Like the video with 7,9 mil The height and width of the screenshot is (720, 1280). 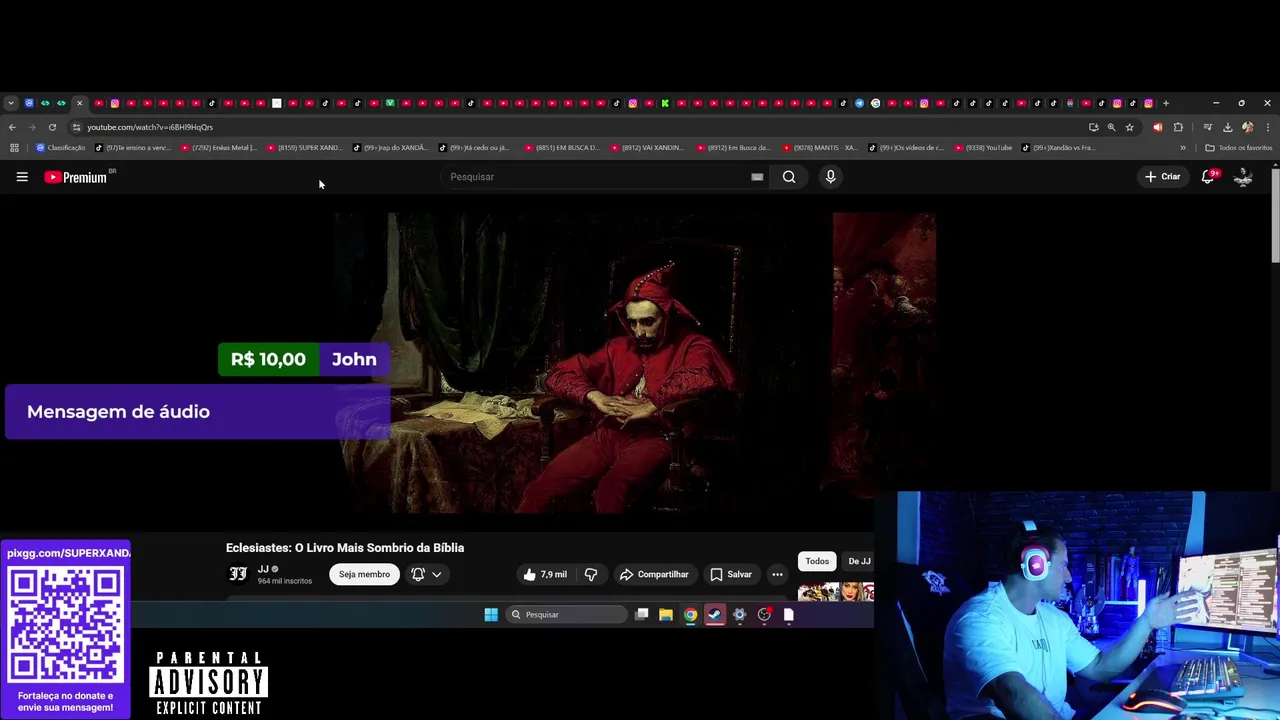point(544,574)
